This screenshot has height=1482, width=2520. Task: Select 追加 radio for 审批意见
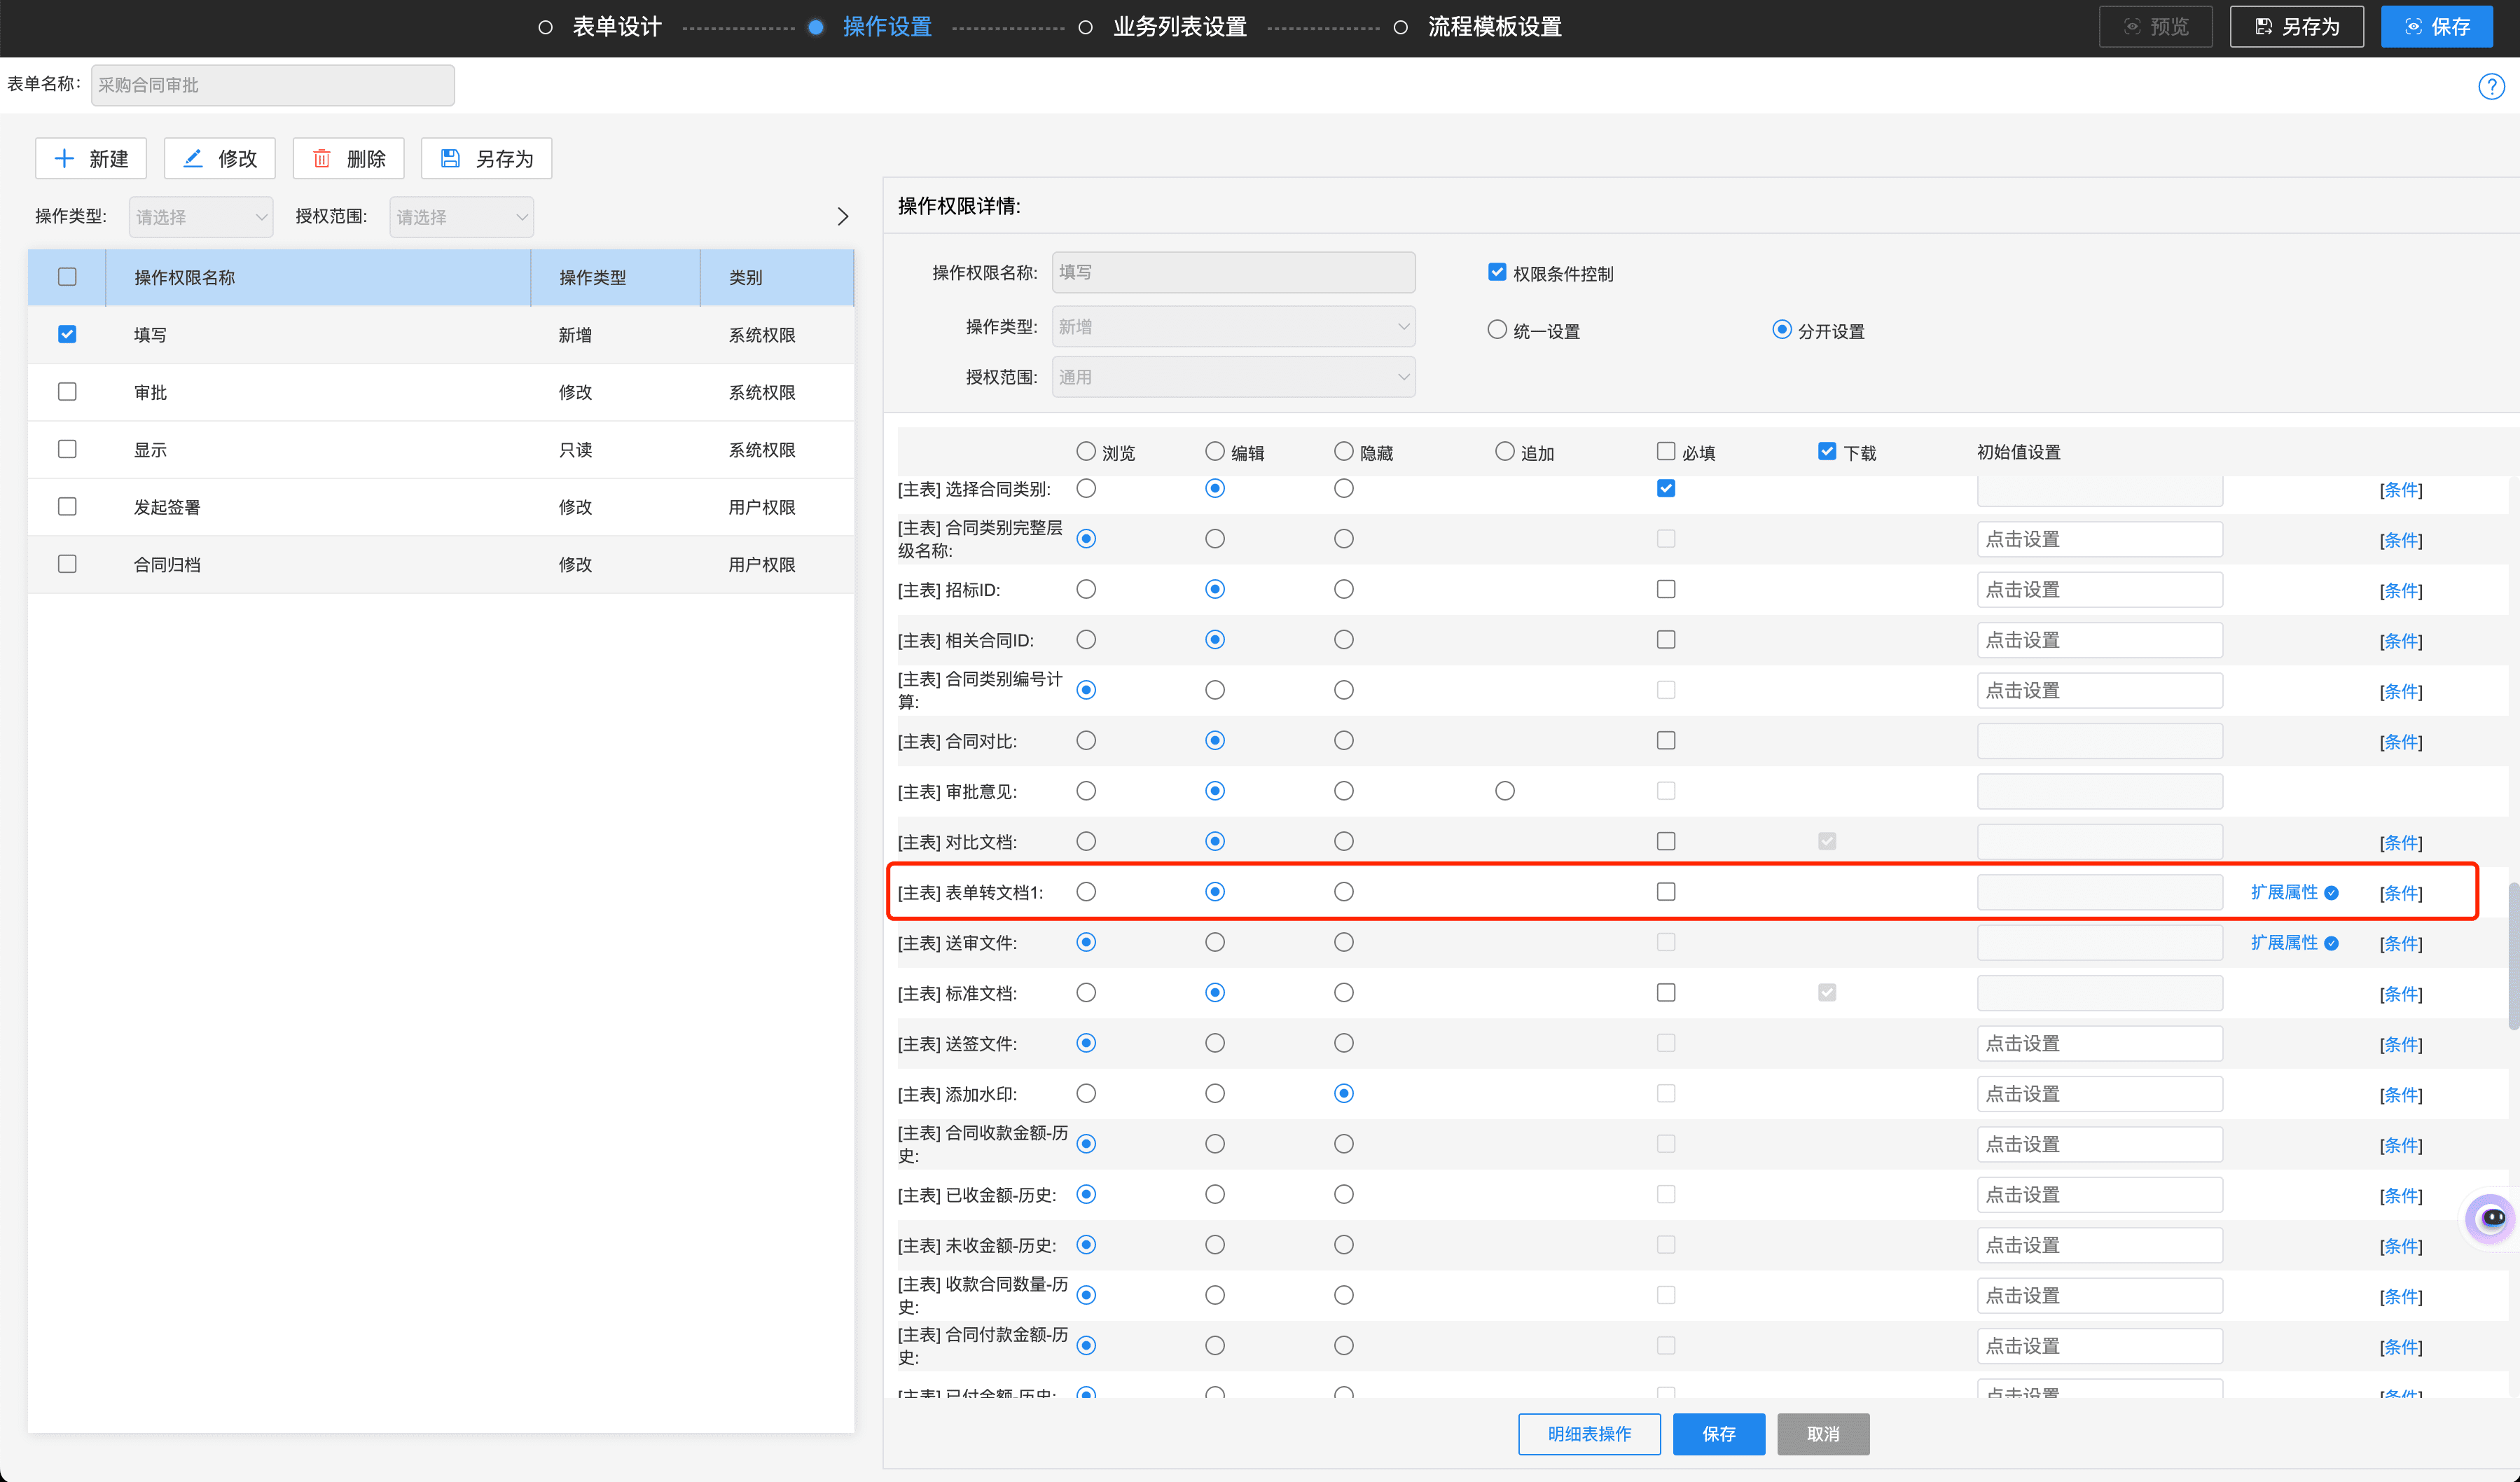click(x=1505, y=791)
